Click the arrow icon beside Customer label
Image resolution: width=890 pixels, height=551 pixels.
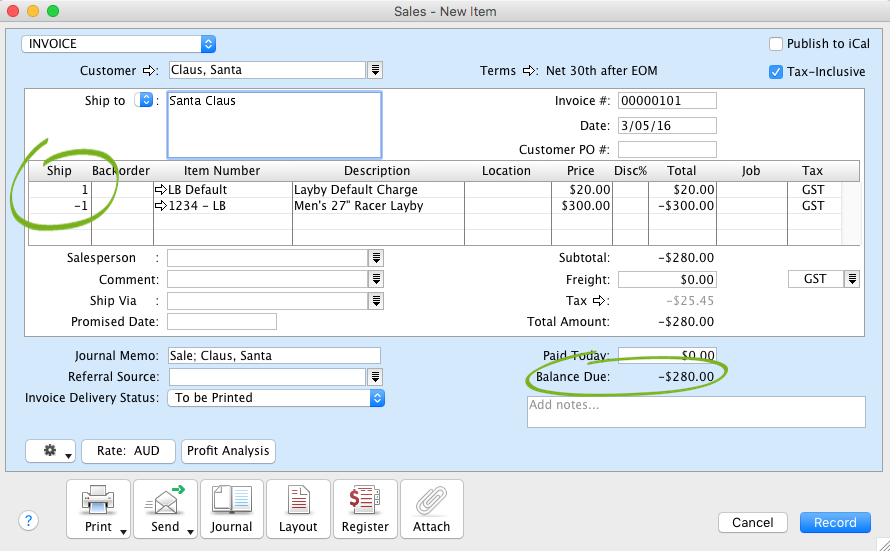(x=150, y=71)
